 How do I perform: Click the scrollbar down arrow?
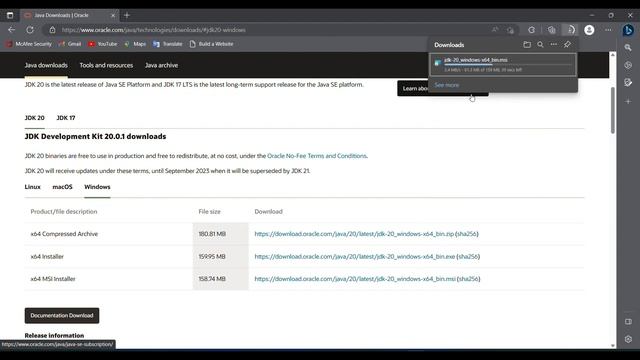pos(613,345)
